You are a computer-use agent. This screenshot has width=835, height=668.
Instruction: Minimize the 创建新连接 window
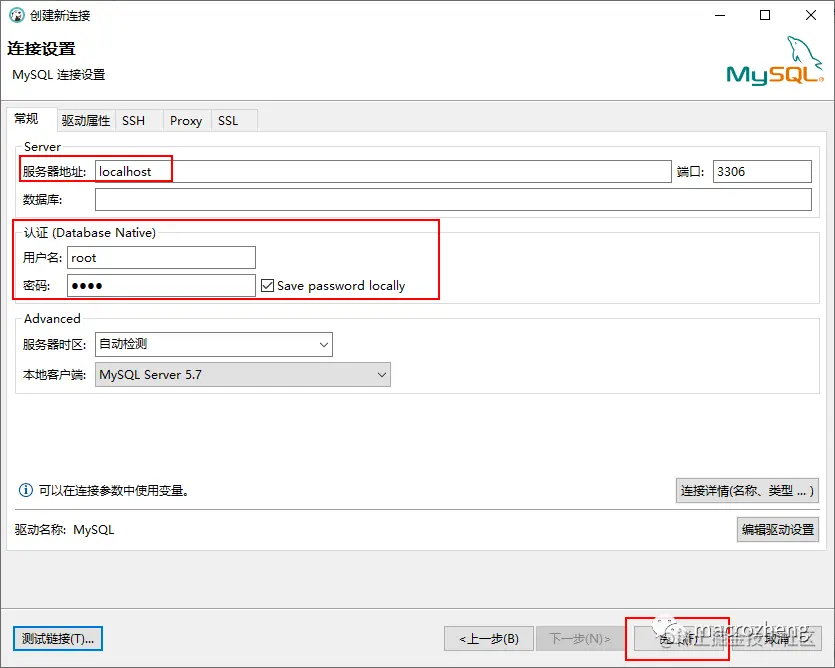[x=720, y=15]
